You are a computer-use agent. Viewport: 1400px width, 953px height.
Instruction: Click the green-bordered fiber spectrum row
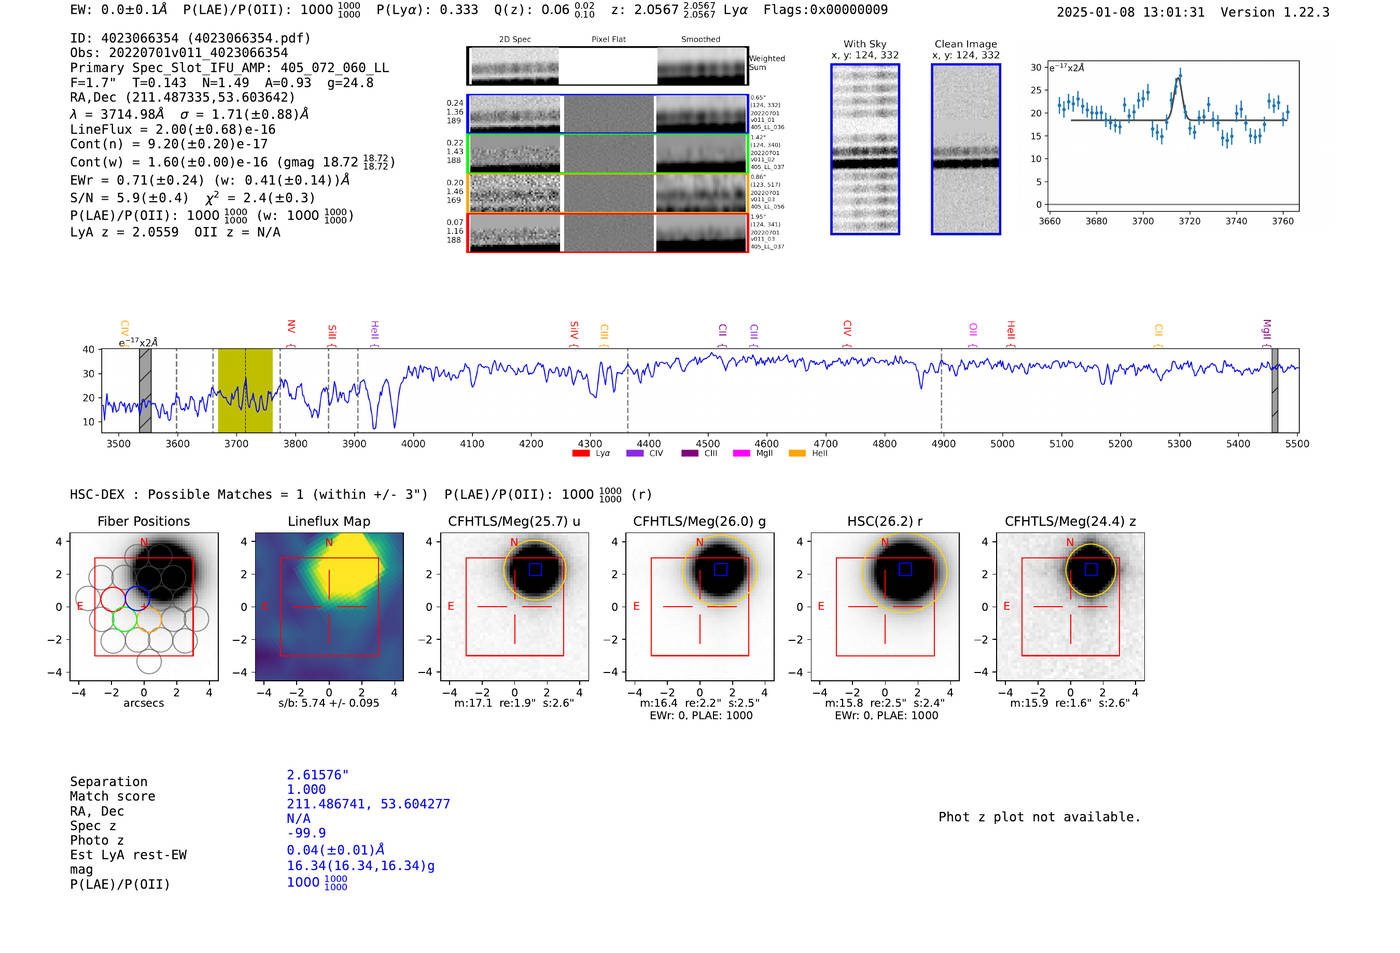click(x=608, y=154)
